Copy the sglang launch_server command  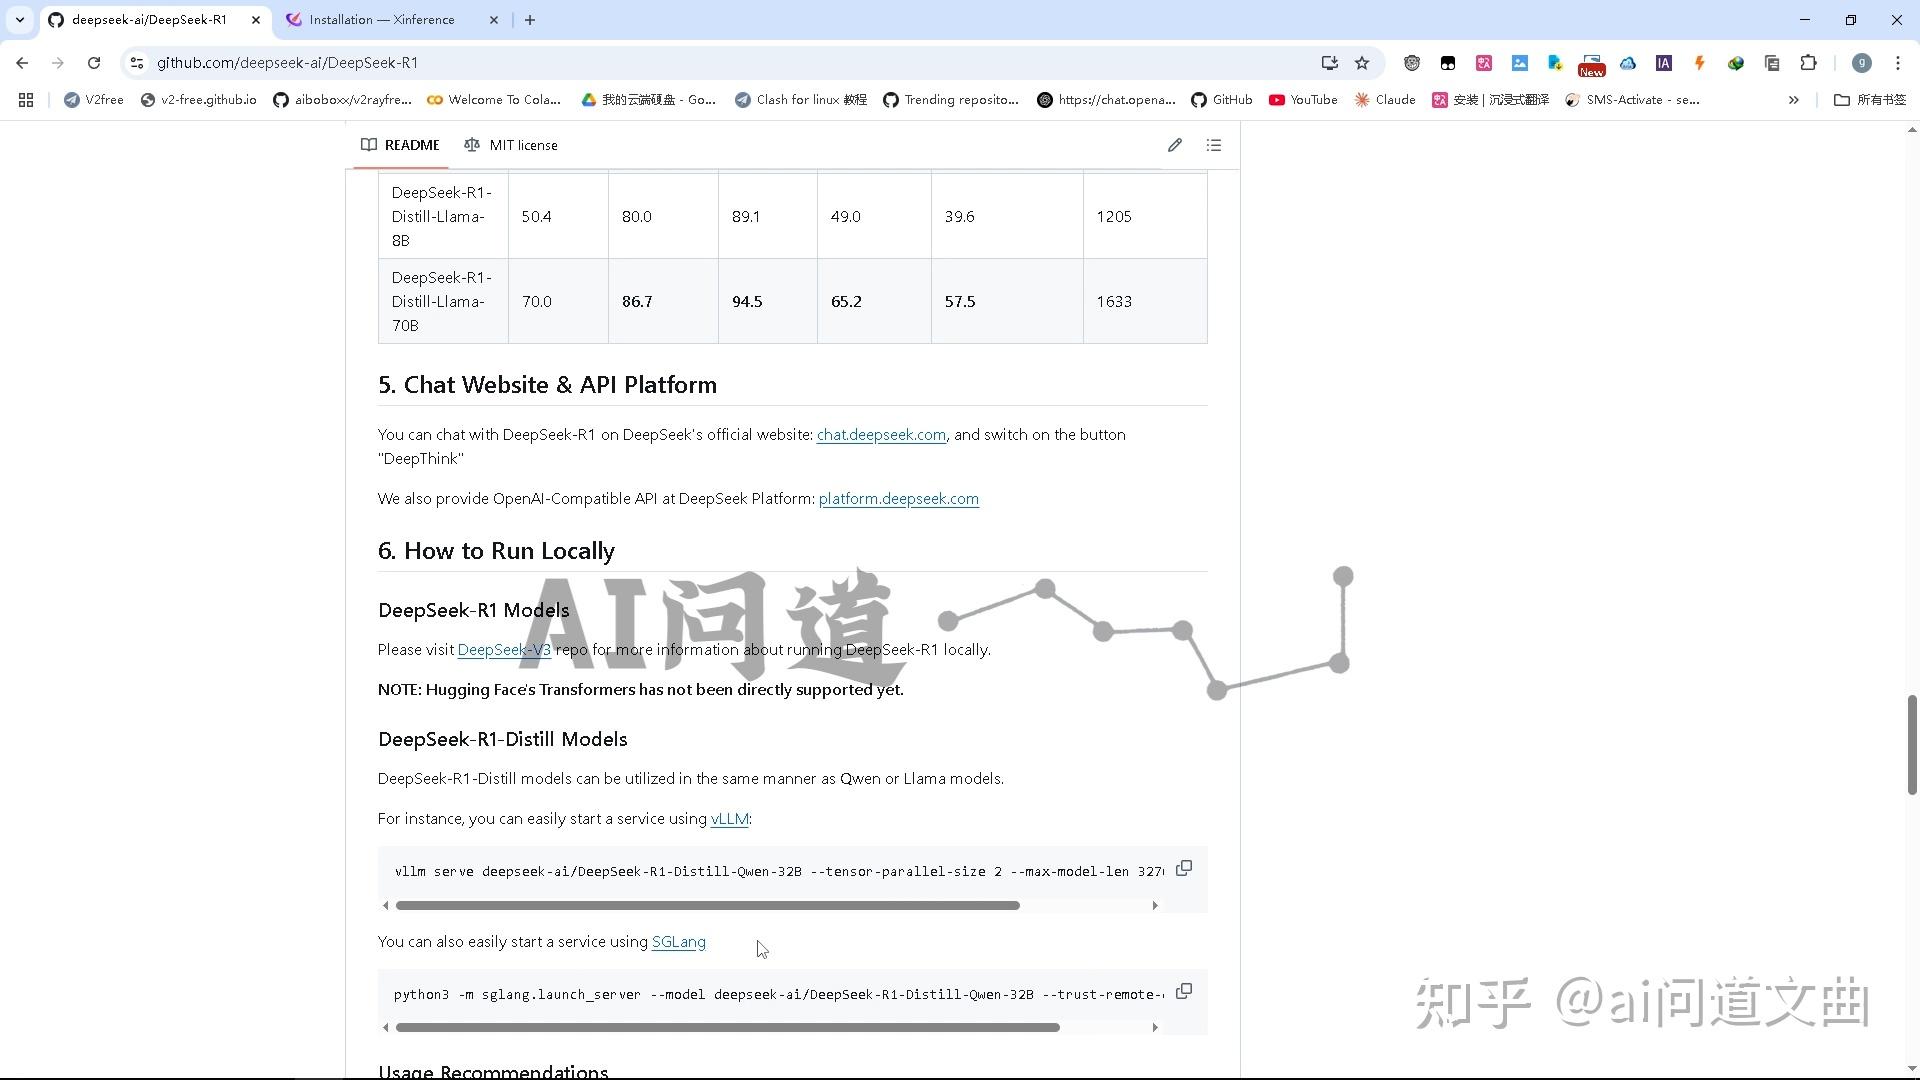[1183, 991]
